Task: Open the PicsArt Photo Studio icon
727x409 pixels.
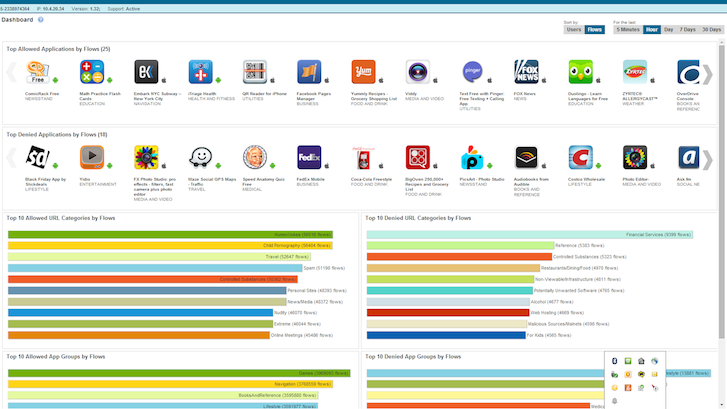Action: [x=472, y=158]
